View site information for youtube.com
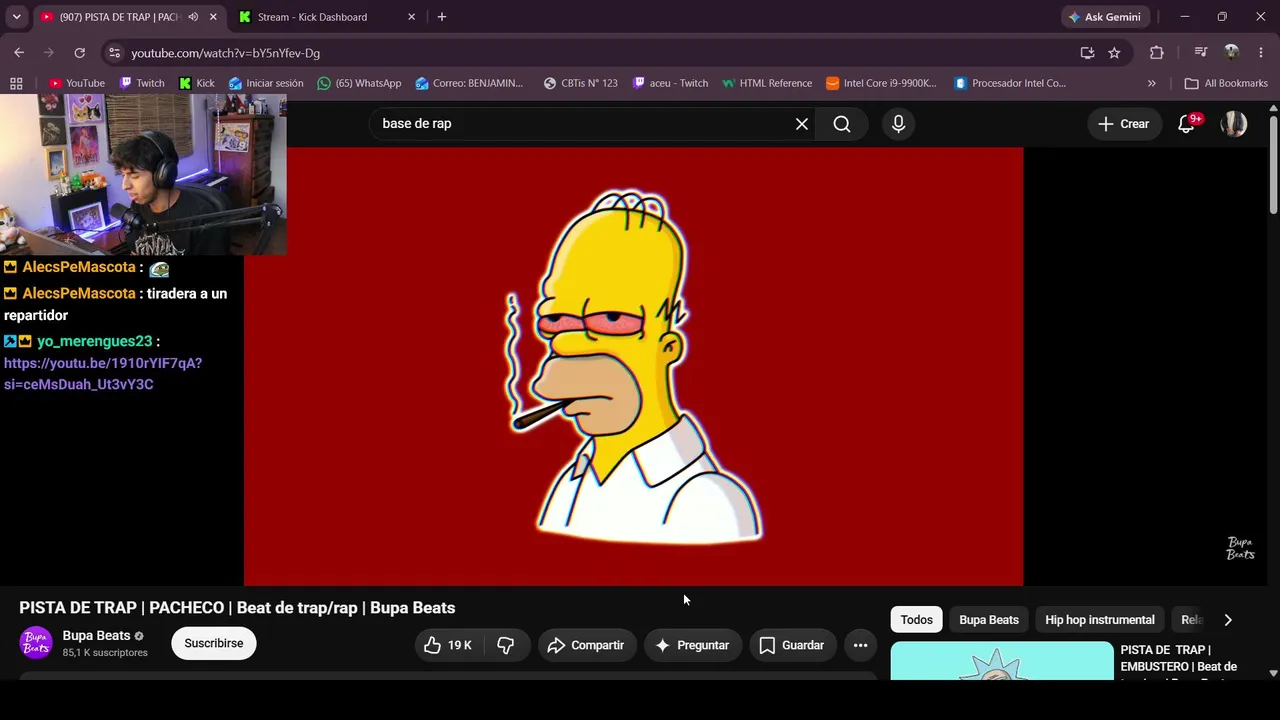The width and height of the screenshot is (1280, 720). coord(114,53)
